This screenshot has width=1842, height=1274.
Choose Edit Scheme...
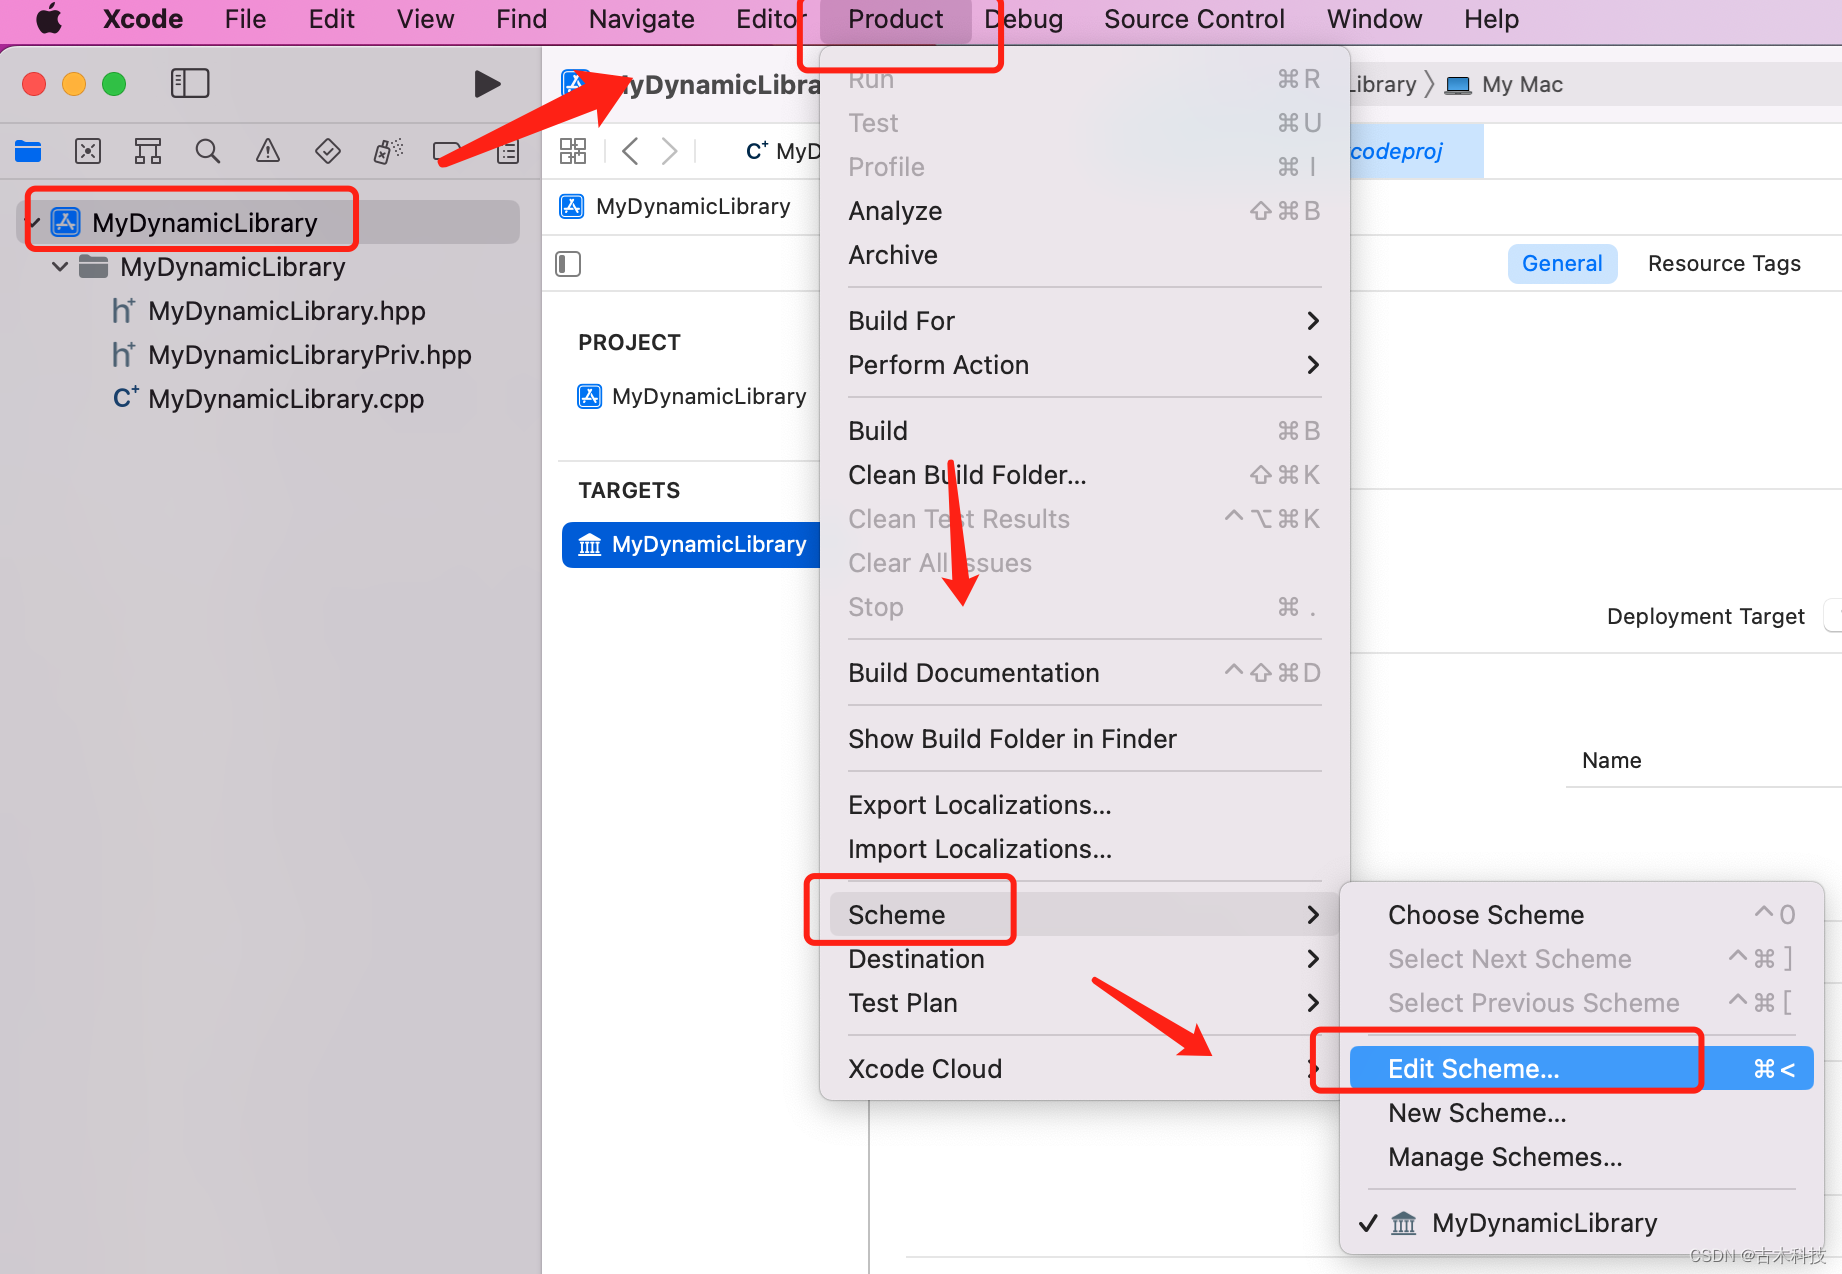[x=1582, y=1069]
